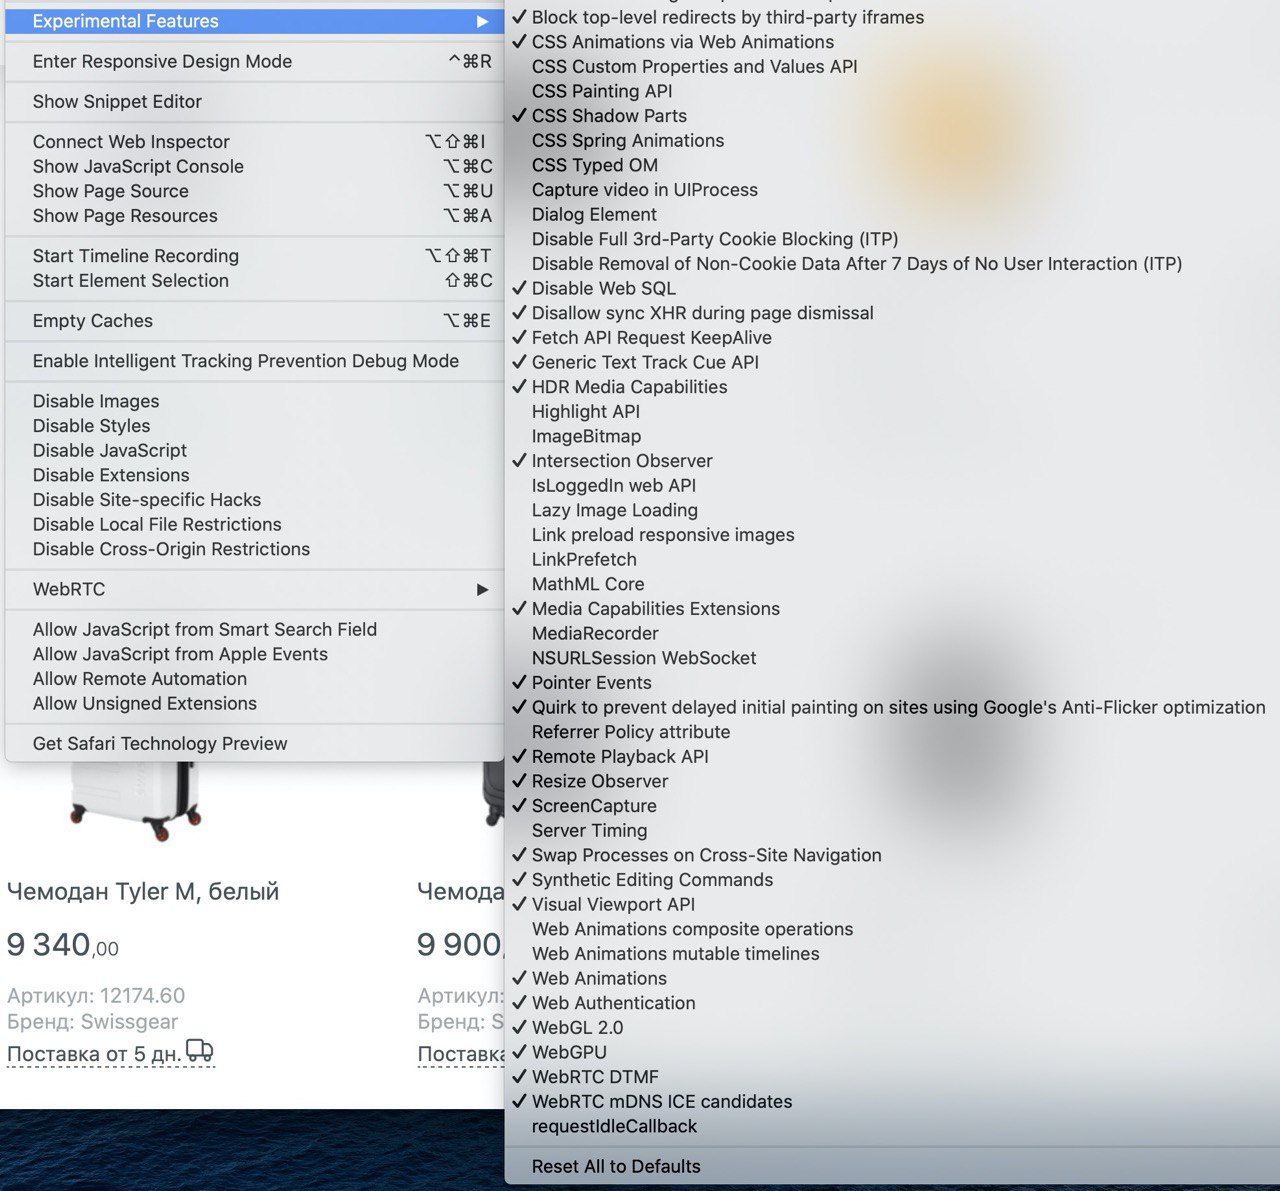Image resolution: width=1280 pixels, height=1191 pixels.
Task: Uncheck Fetch API Request KeepAlive
Action: point(892,338)
